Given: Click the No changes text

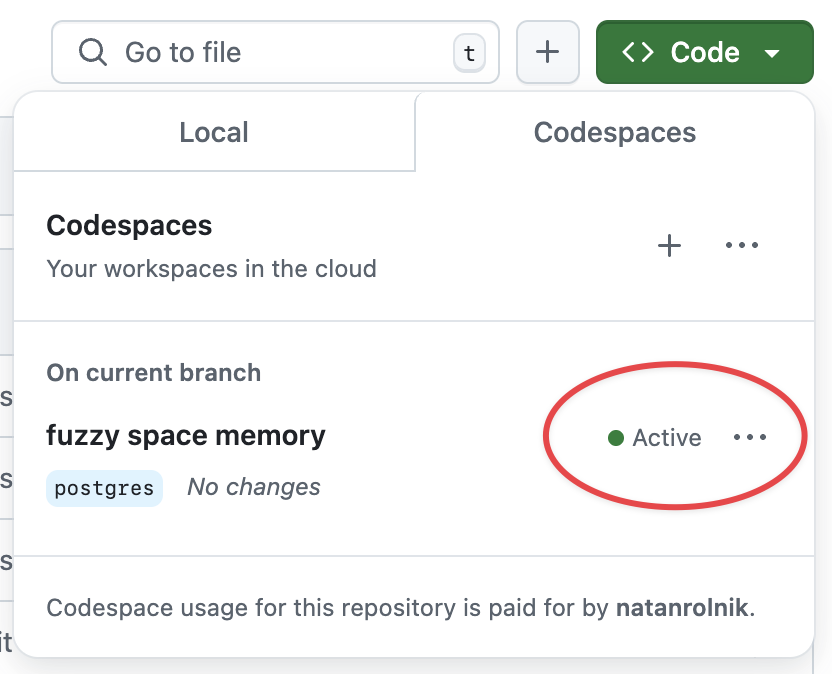Looking at the screenshot, I should [x=253, y=487].
